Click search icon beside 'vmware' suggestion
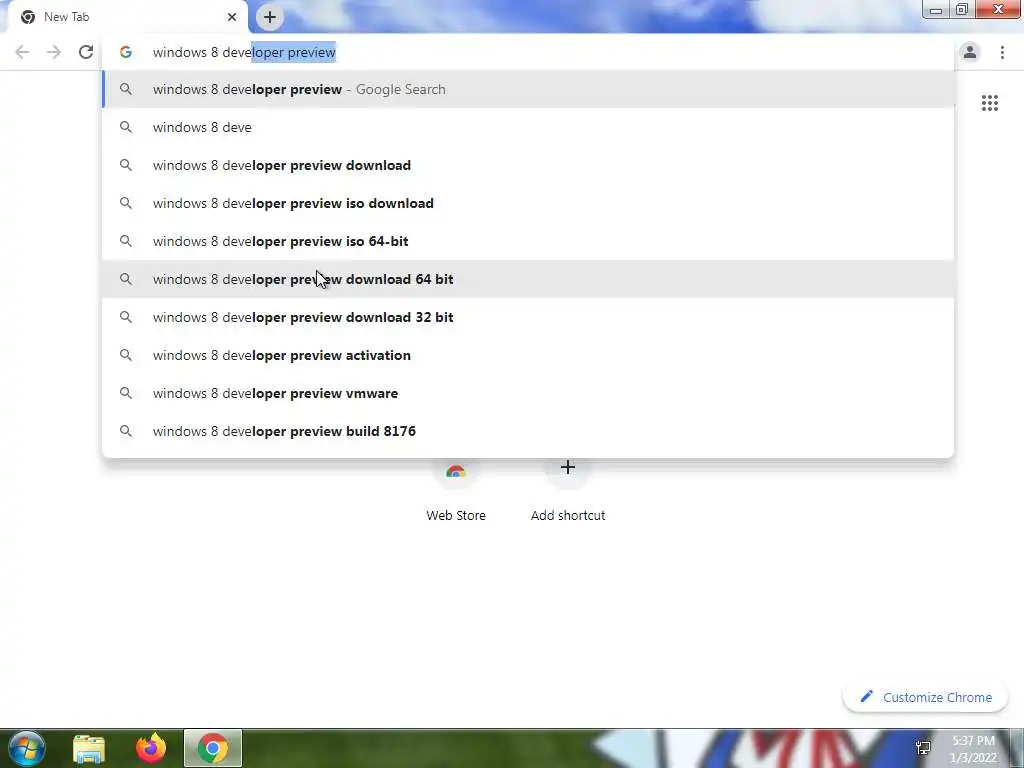 tap(126, 393)
